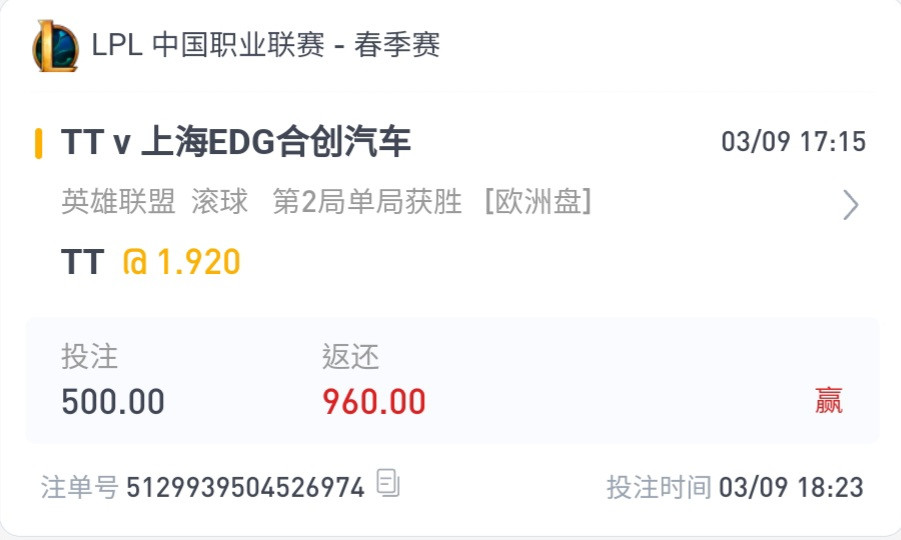This screenshot has width=901, height=540.
Task: Click the [欧洲盘] odds format label
Action: (538, 202)
